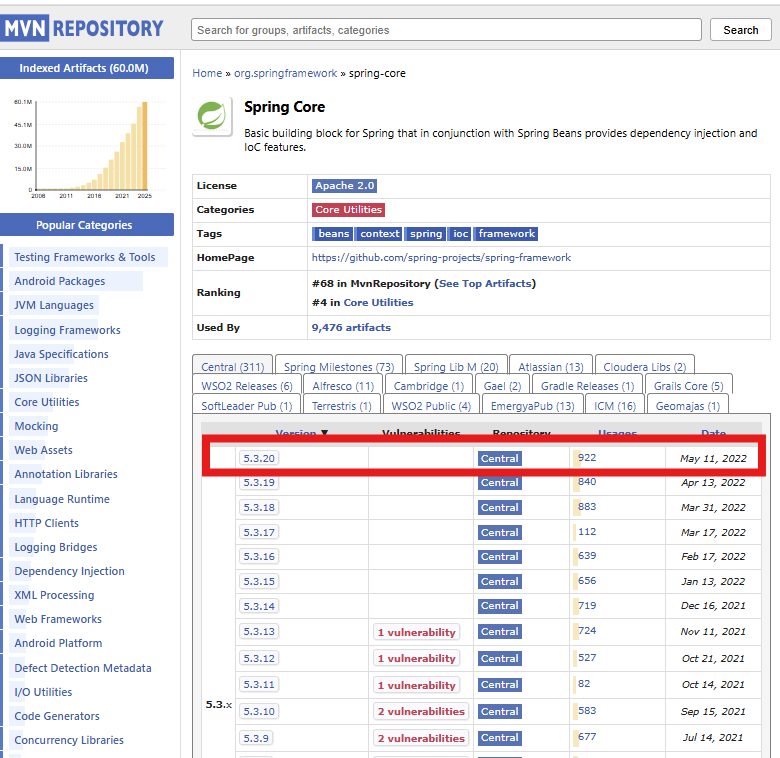Switch to the Terrestris (1) tab
The width and height of the screenshot is (780, 758).
coord(342,406)
